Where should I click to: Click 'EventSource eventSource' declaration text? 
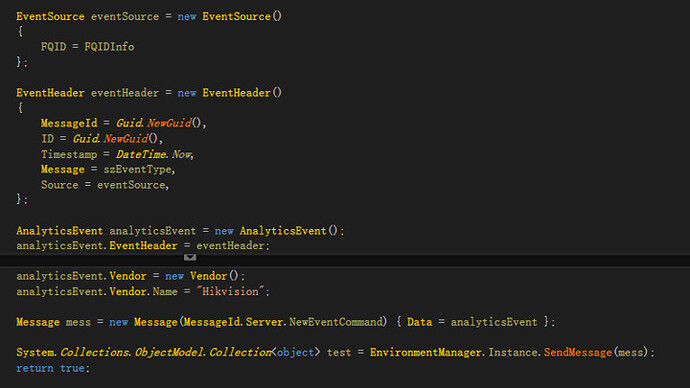click(x=88, y=16)
